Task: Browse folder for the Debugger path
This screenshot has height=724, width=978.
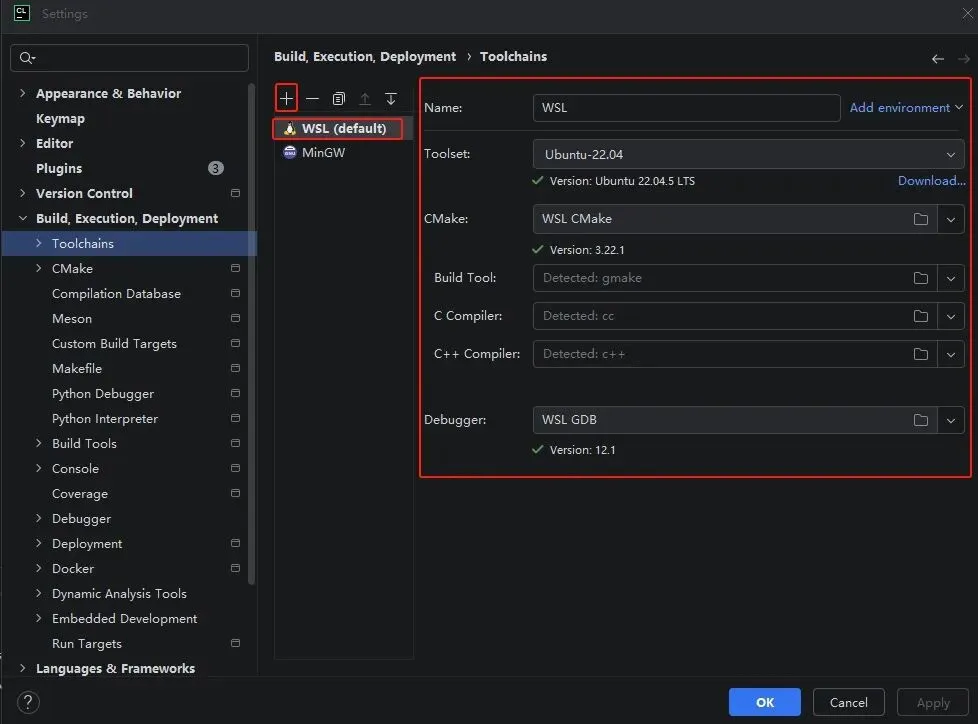Action: coord(921,420)
